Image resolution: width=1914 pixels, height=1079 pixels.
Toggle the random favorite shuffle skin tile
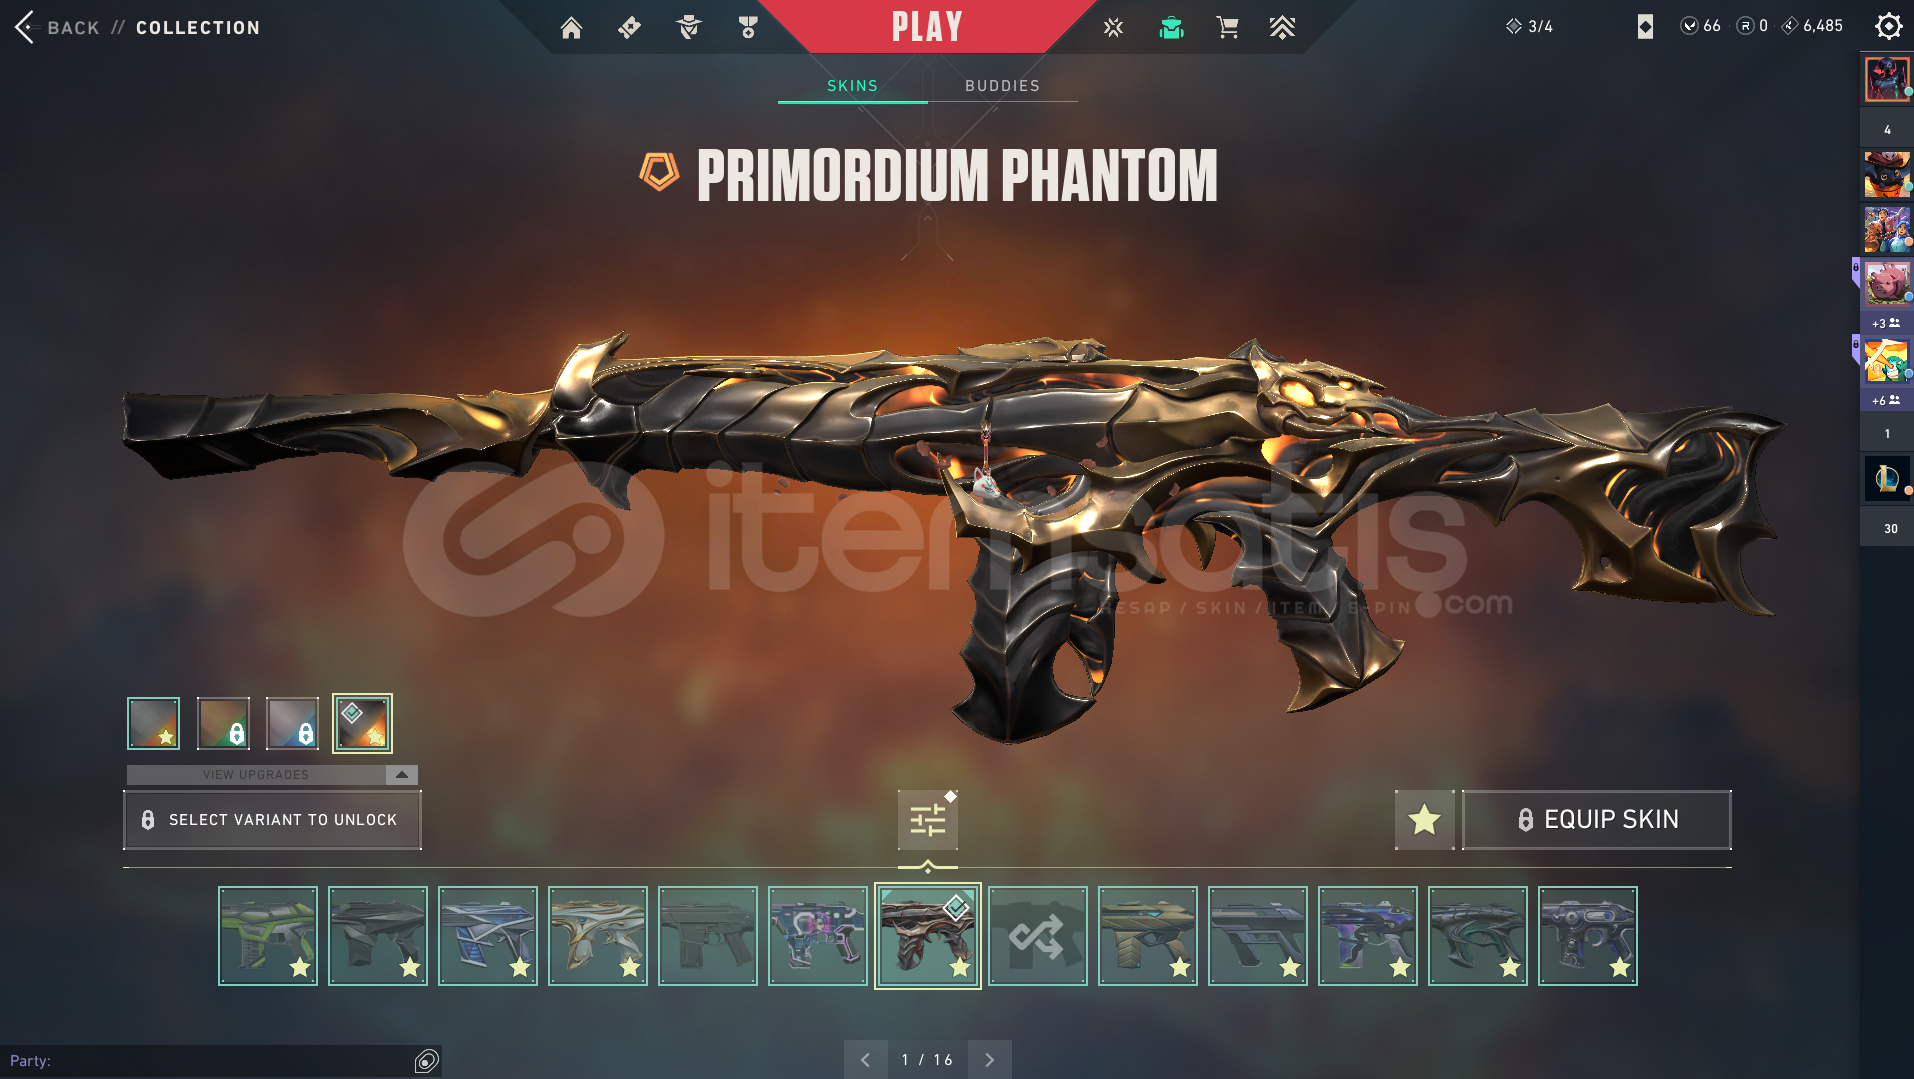click(1038, 936)
